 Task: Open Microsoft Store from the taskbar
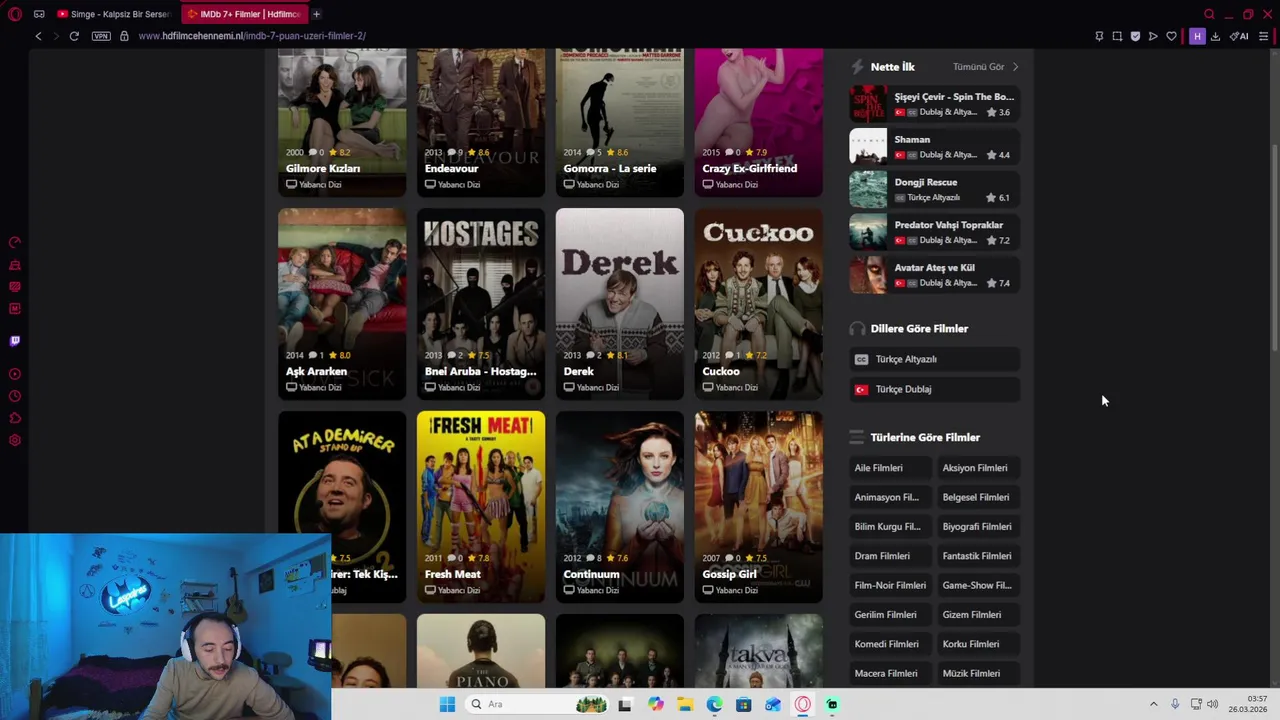[743, 704]
